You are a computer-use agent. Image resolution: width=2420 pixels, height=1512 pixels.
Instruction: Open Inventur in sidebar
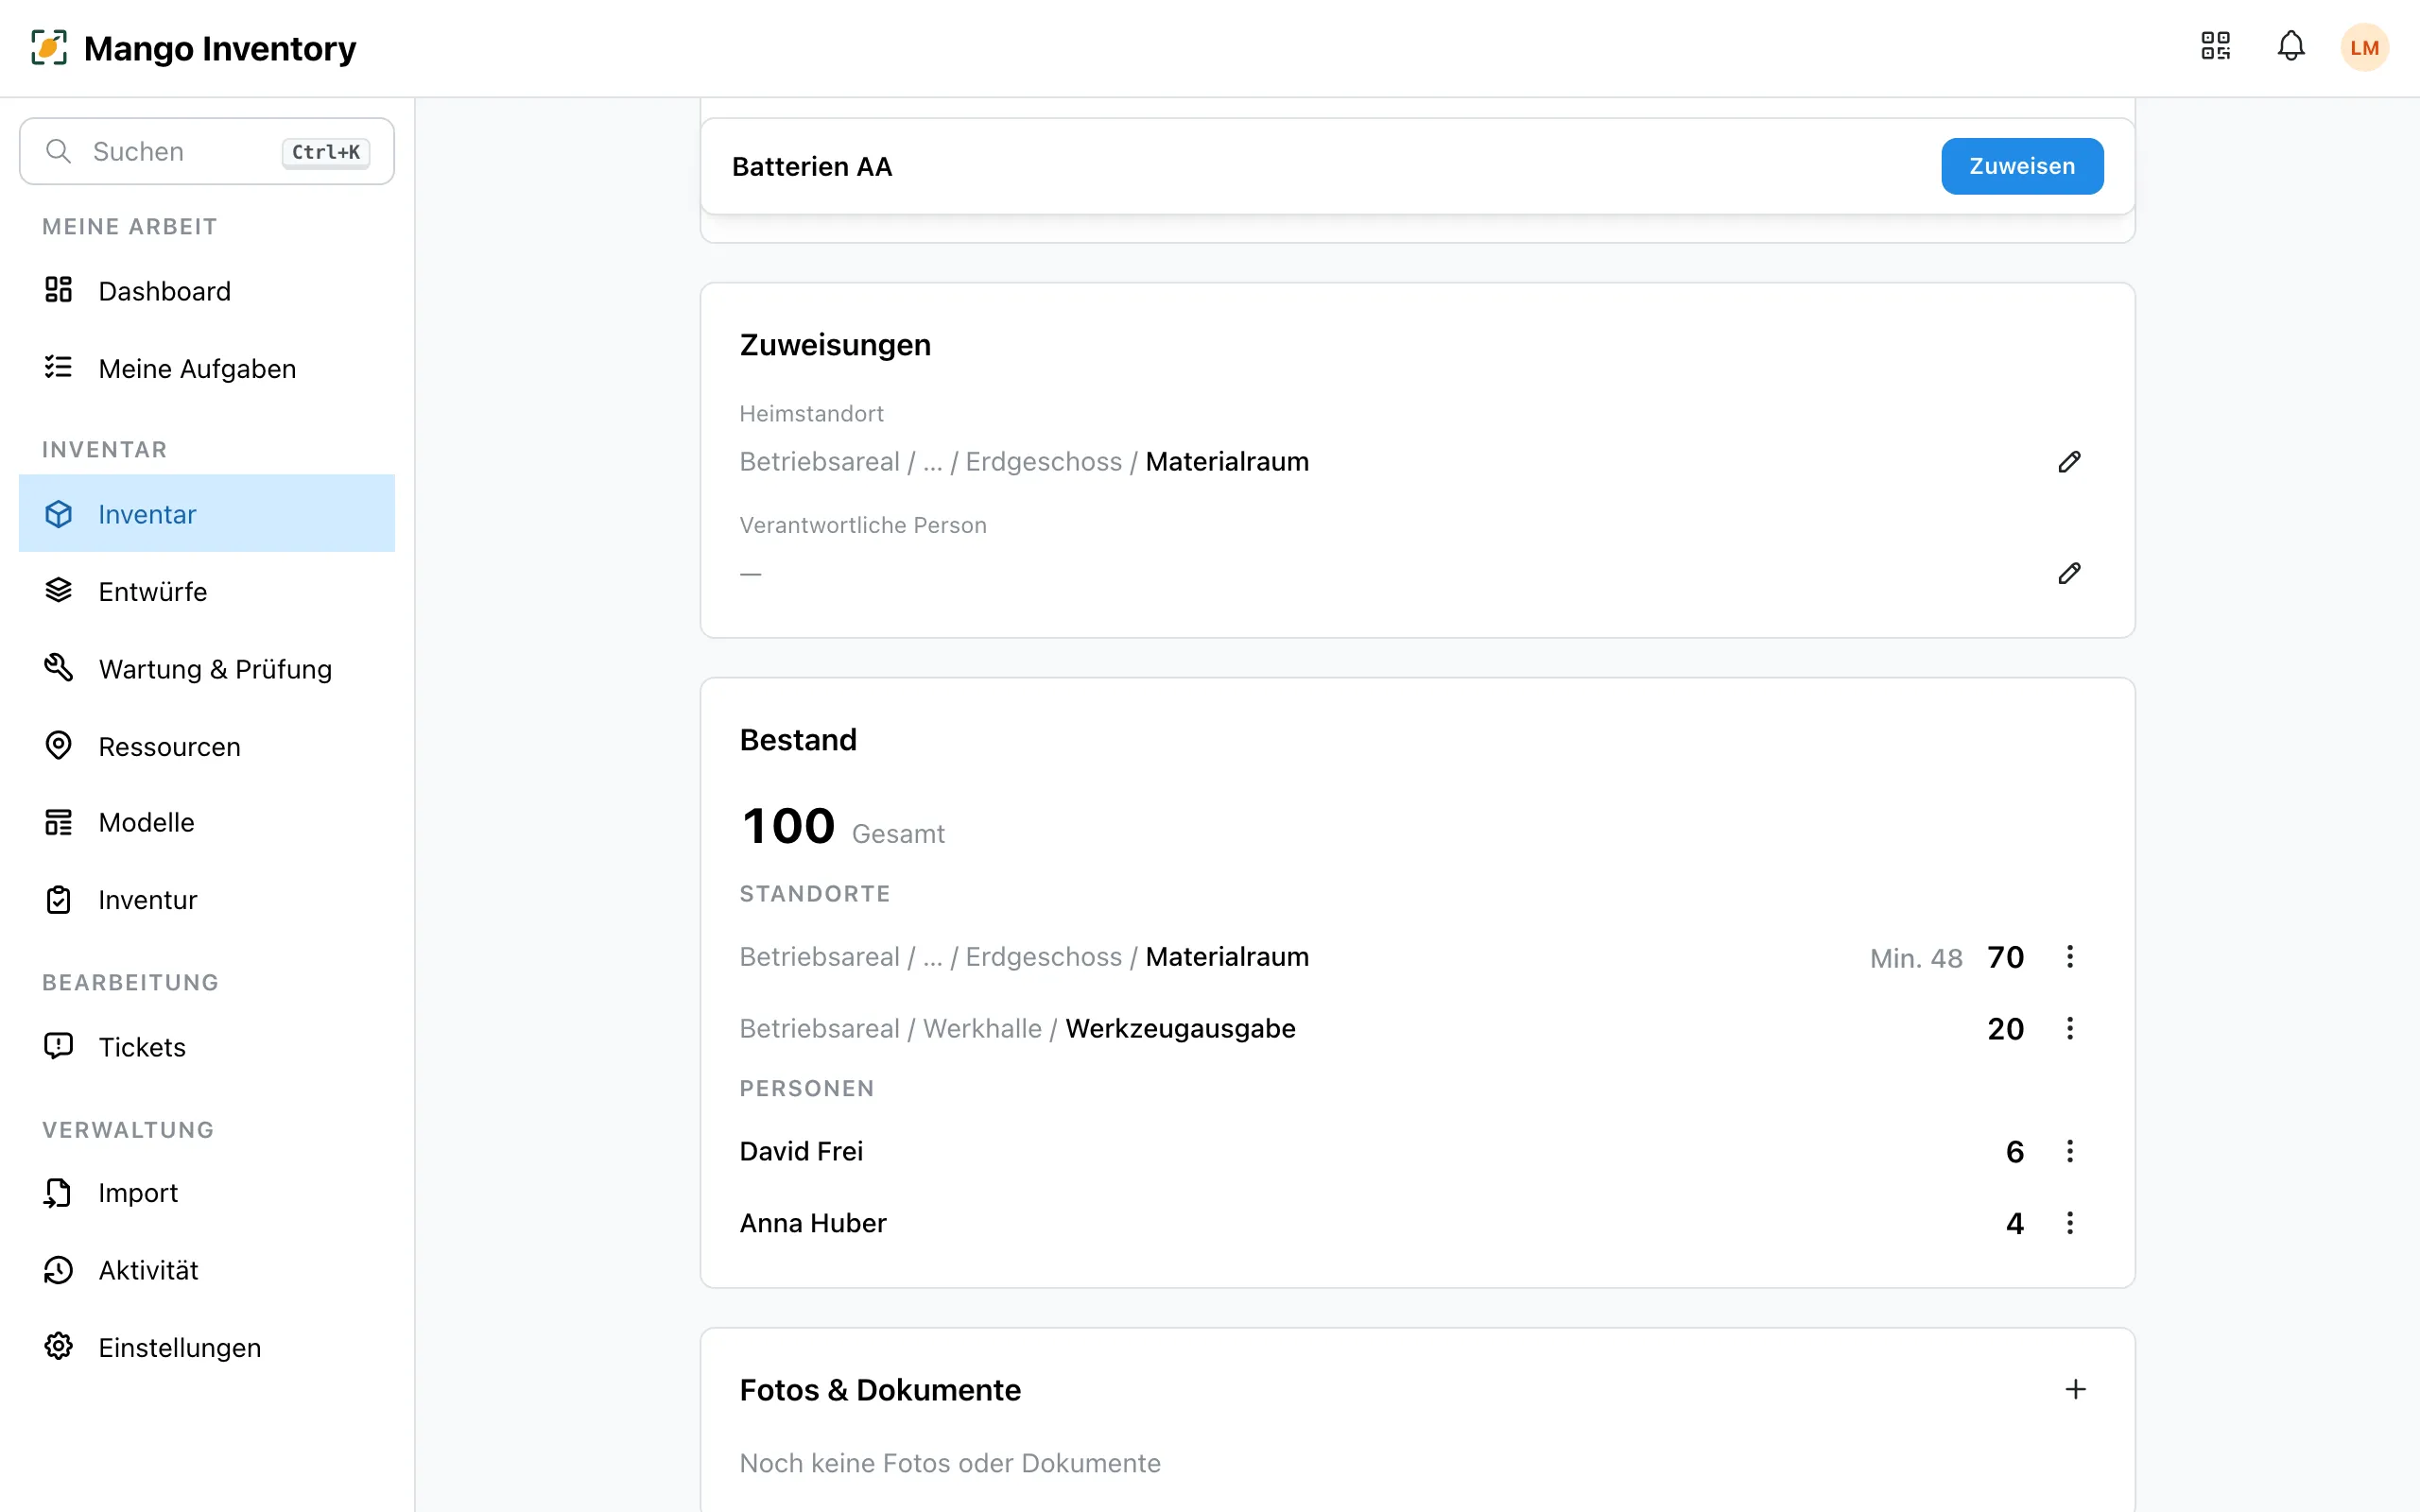coord(207,900)
